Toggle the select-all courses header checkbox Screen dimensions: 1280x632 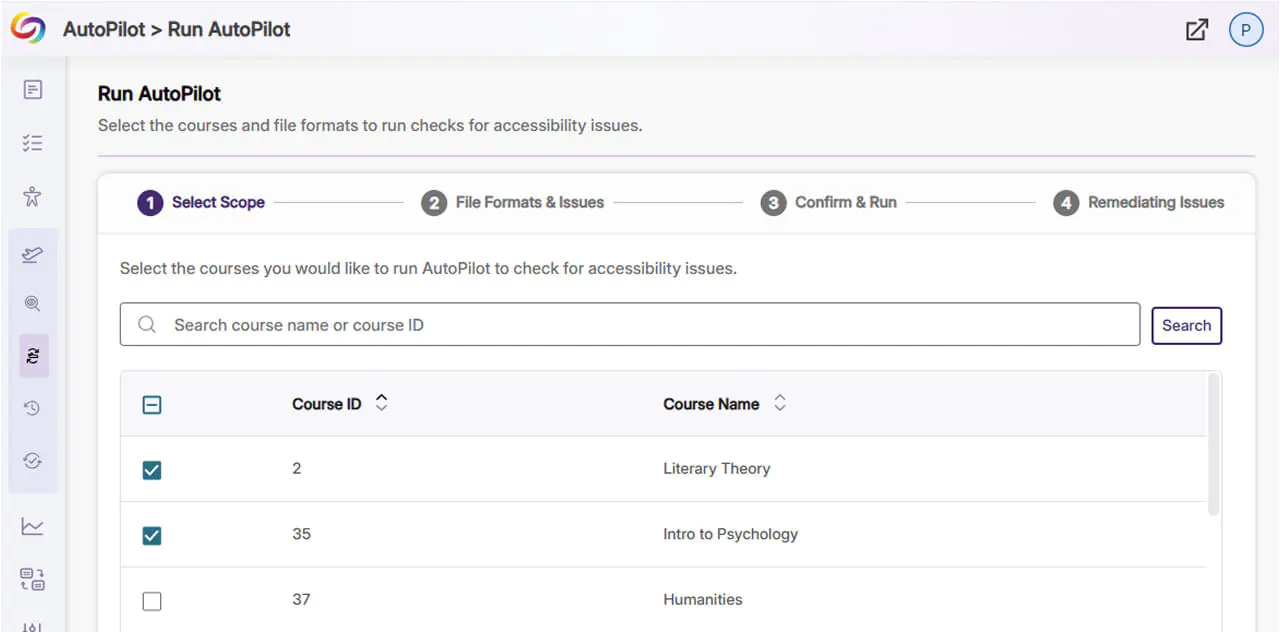pos(152,405)
